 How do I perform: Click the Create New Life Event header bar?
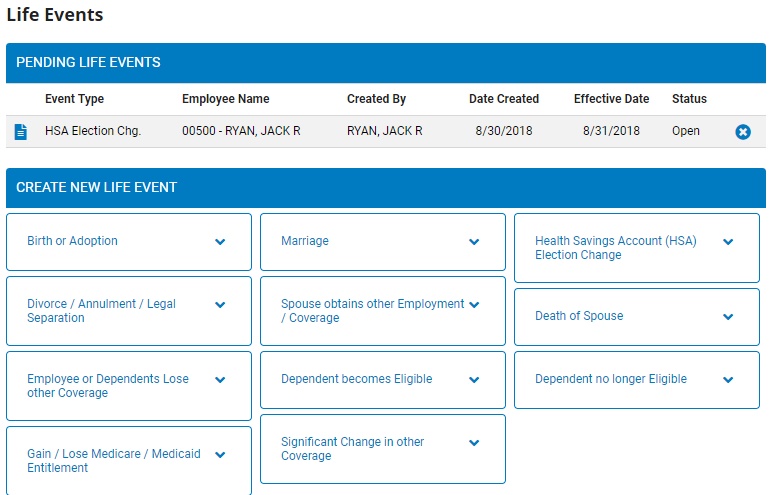coord(386,187)
